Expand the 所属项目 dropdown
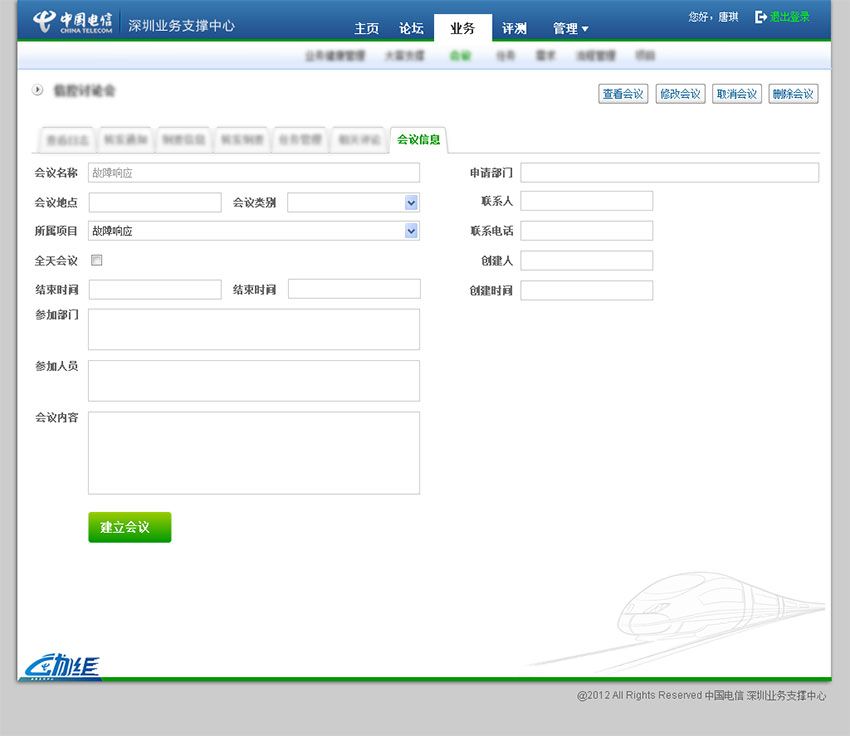The height and width of the screenshot is (736, 850). 411,231
